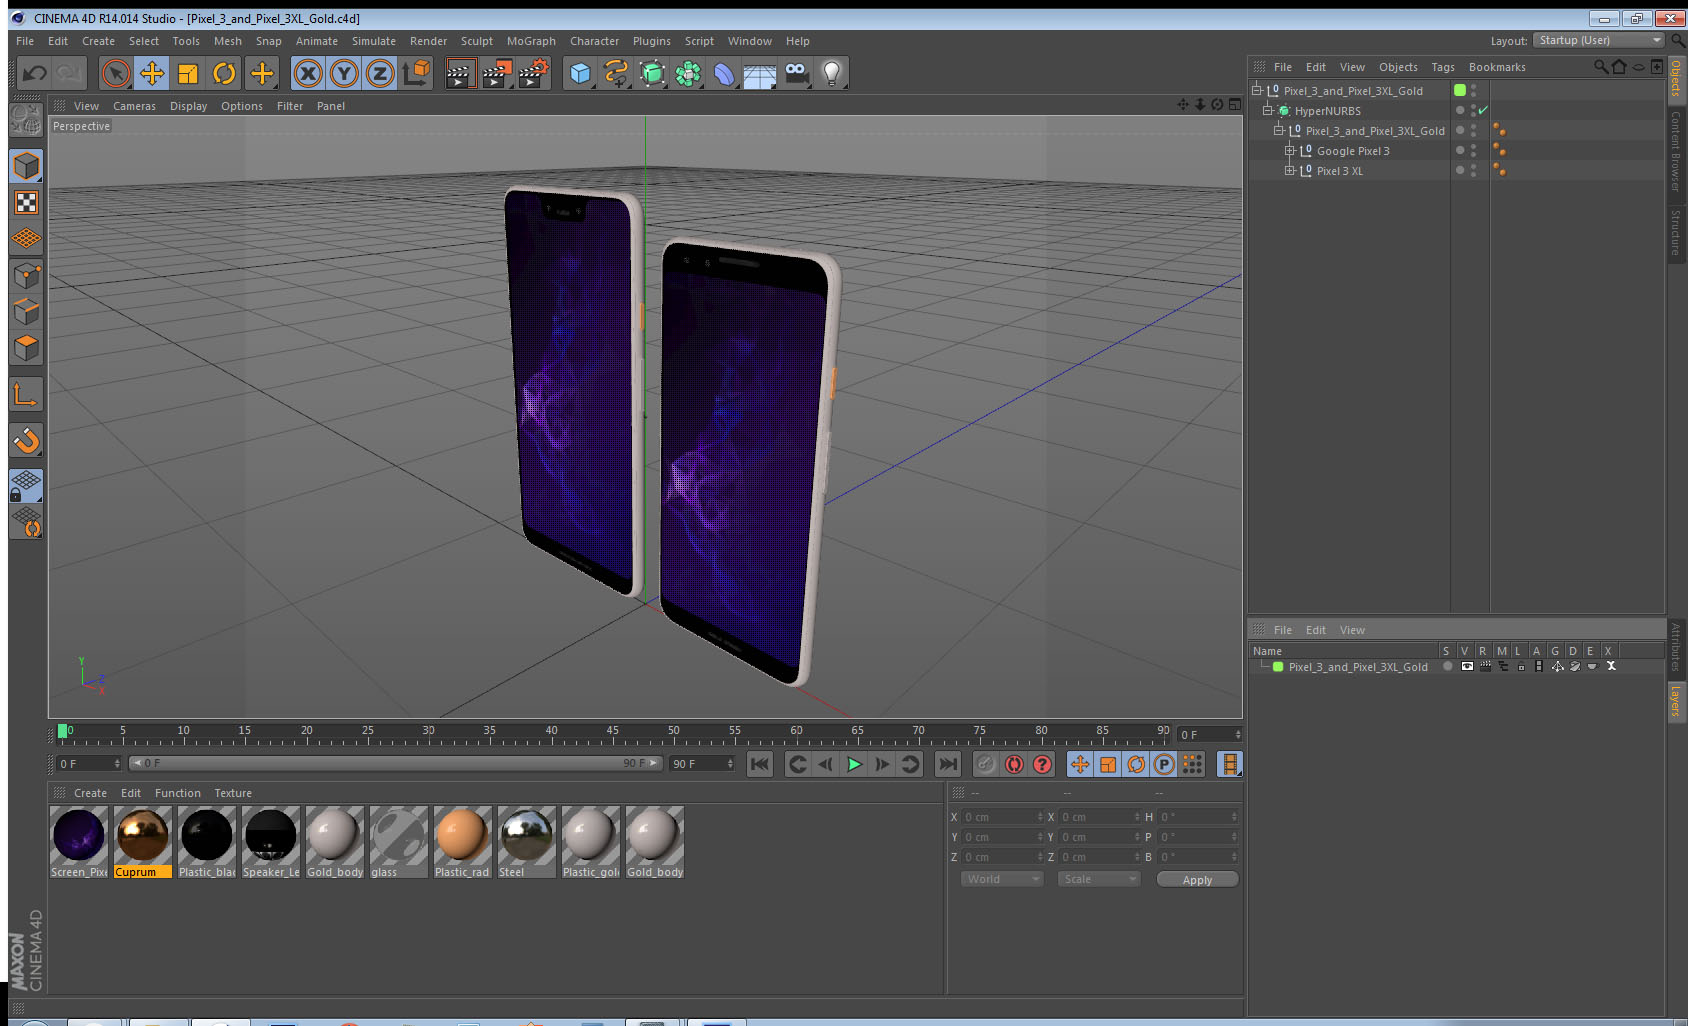Toggle visibility dots of Google Pixel 3
Screen dimensions: 1688x1026
(x=1473, y=150)
